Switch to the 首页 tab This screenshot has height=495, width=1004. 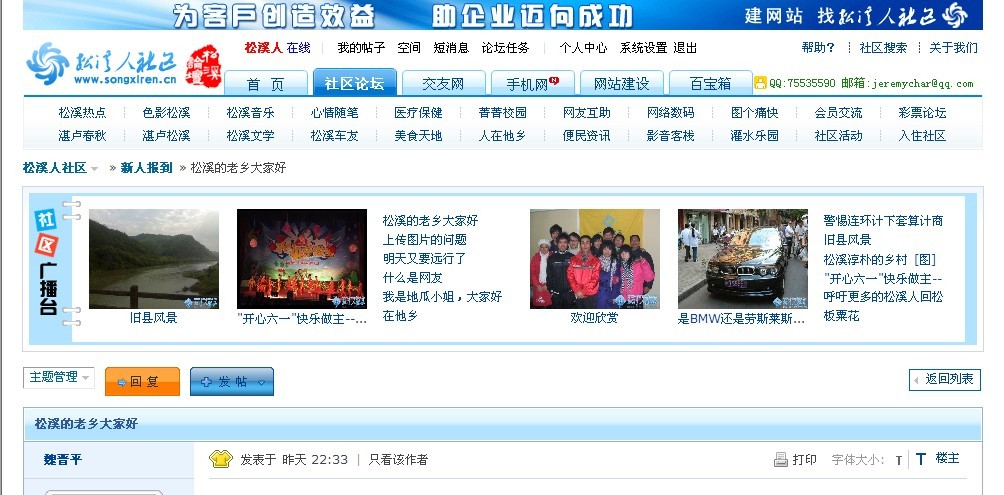265,84
